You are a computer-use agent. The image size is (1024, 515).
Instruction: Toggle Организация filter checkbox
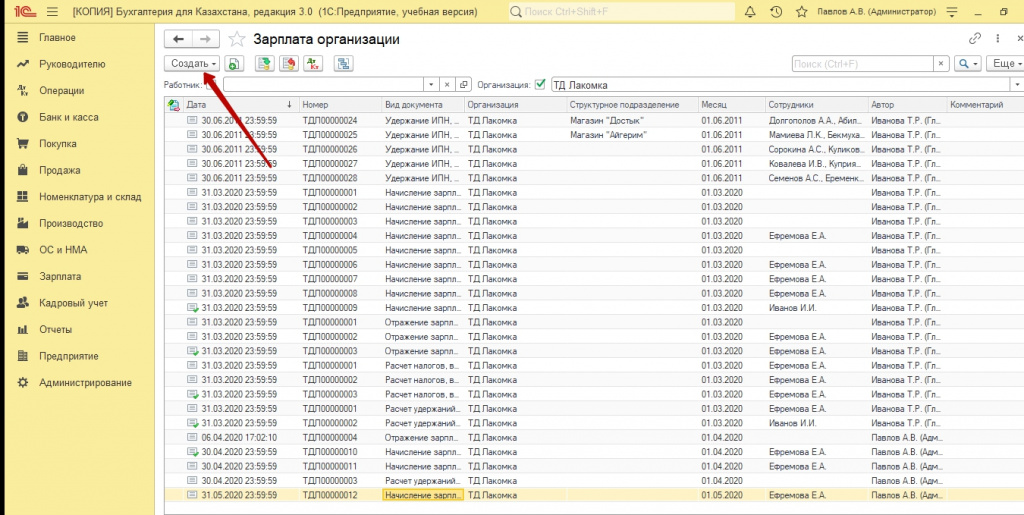[540, 84]
